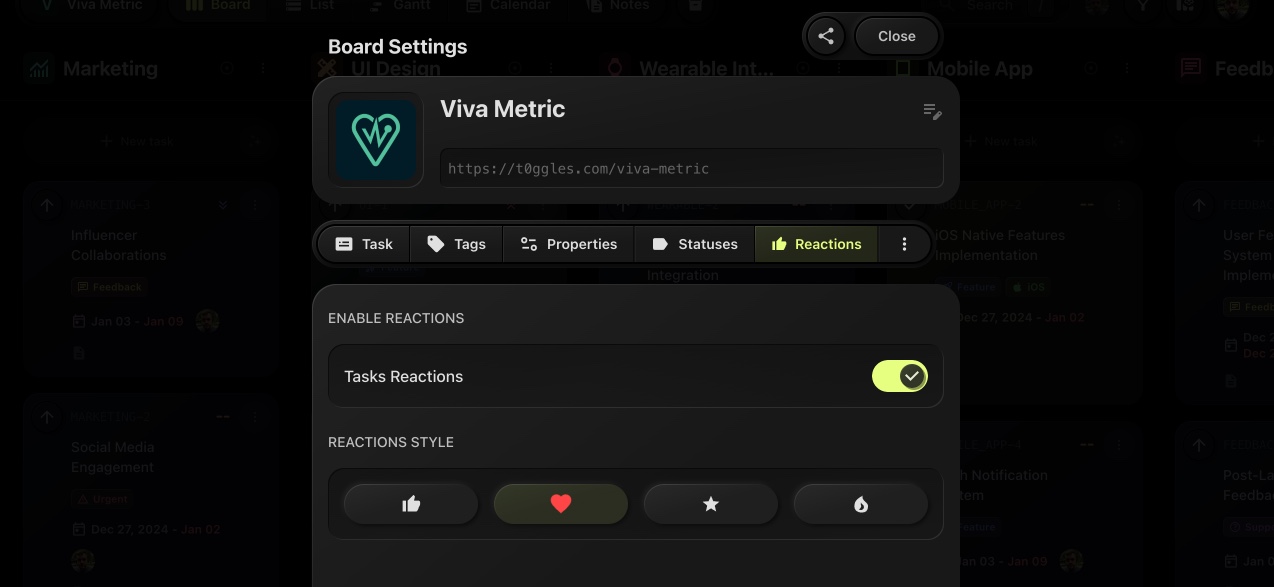Image resolution: width=1274 pixels, height=587 pixels.
Task: Choose the fire reaction style
Action: tap(861, 504)
